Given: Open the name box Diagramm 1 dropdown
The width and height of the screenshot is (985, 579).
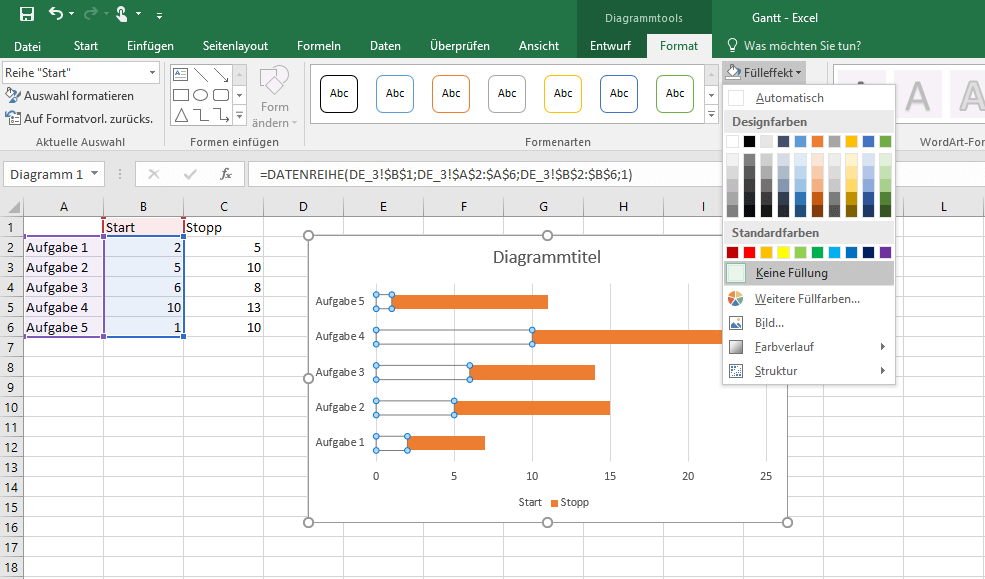Looking at the screenshot, I should 94,174.
